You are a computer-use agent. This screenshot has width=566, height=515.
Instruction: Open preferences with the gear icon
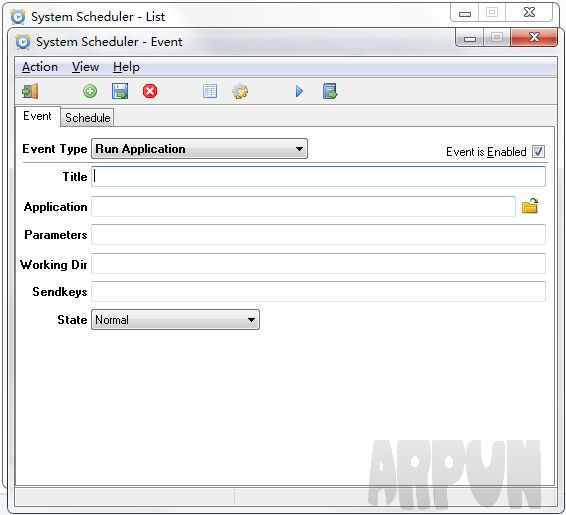[240, 92]
